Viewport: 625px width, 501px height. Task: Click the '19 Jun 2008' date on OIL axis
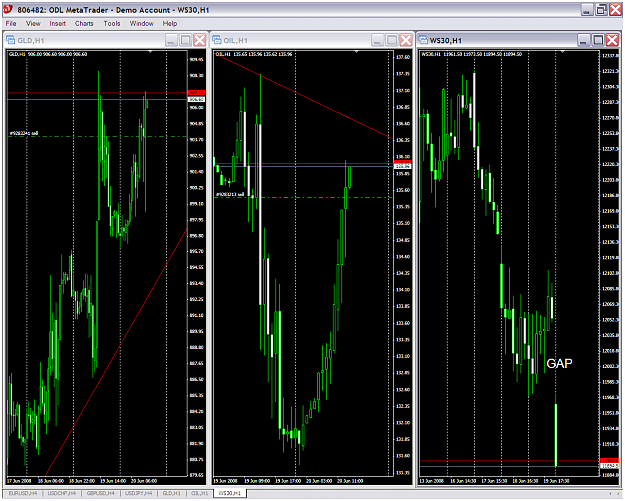226,481
